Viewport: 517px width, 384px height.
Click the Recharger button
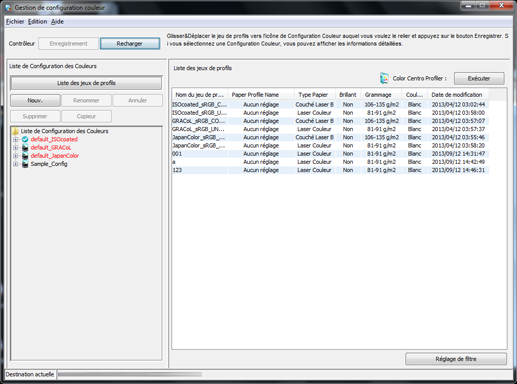coord(130,44)
